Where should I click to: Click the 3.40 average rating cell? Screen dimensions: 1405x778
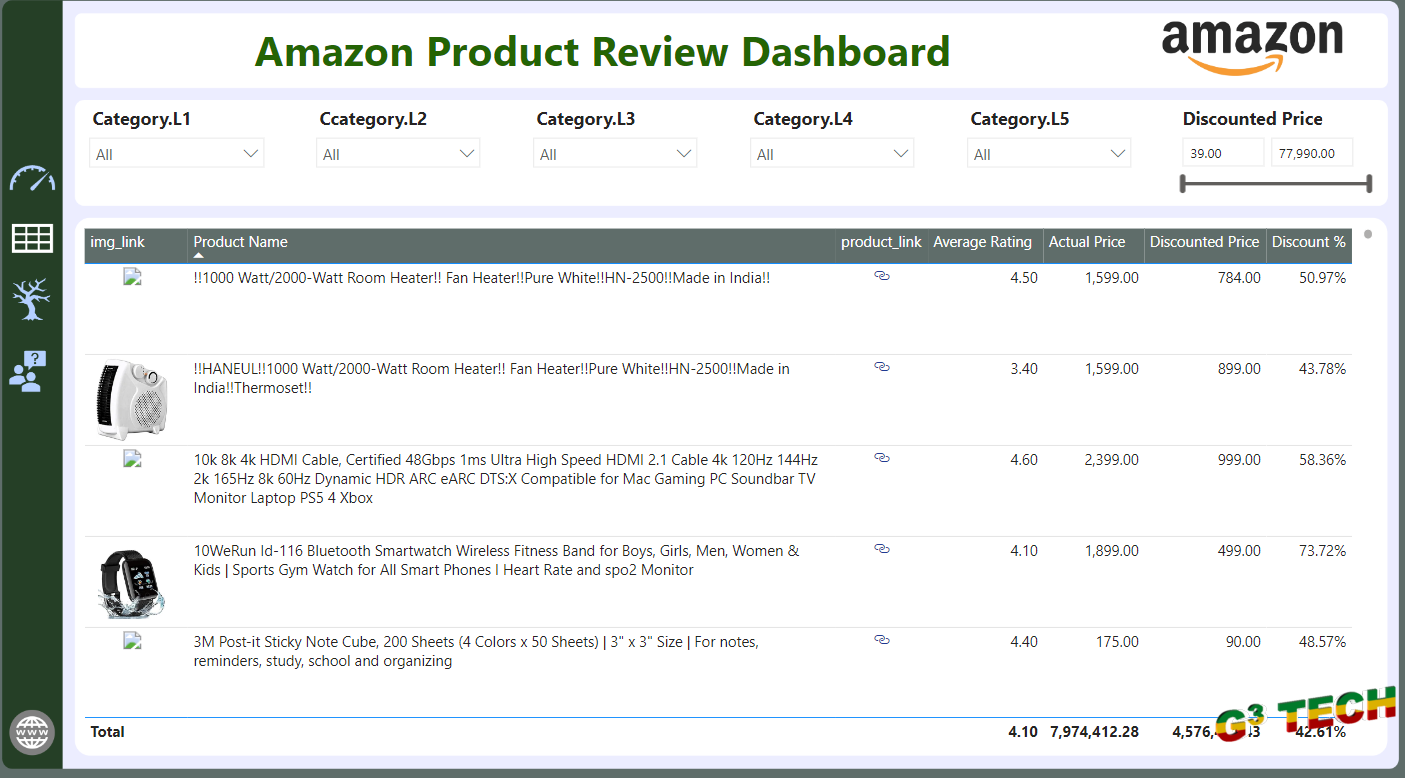(1024, 369)
